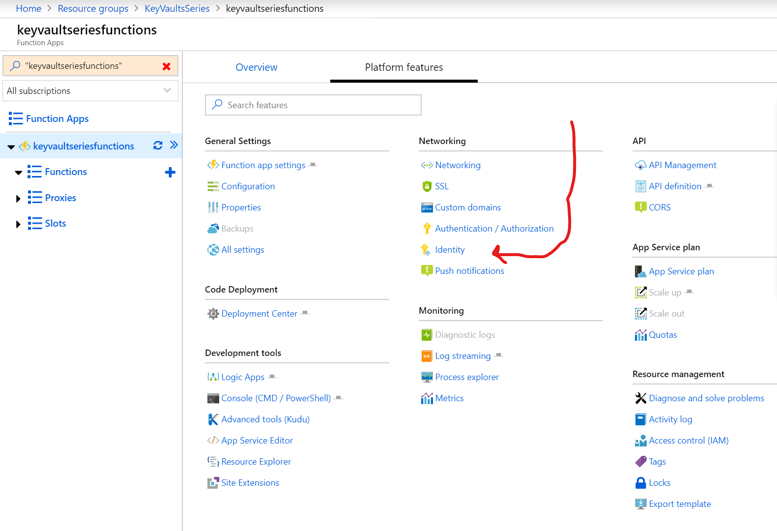The image size is (777, 531).
Task: Click the Search features input box
Action: (x=313, y=105)
